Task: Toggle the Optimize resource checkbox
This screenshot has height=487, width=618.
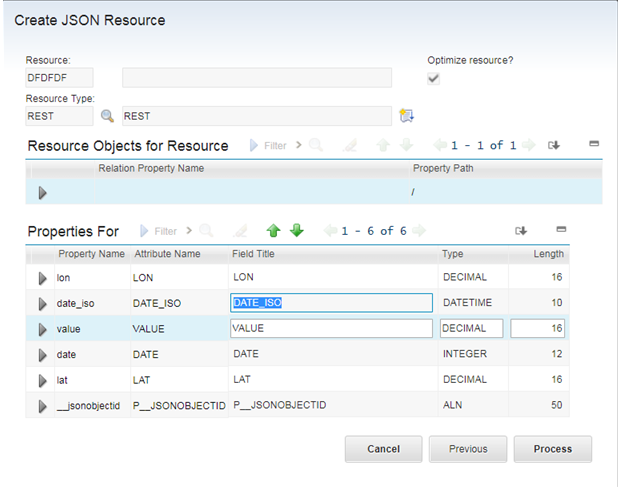Action: [x=433, y=79]
